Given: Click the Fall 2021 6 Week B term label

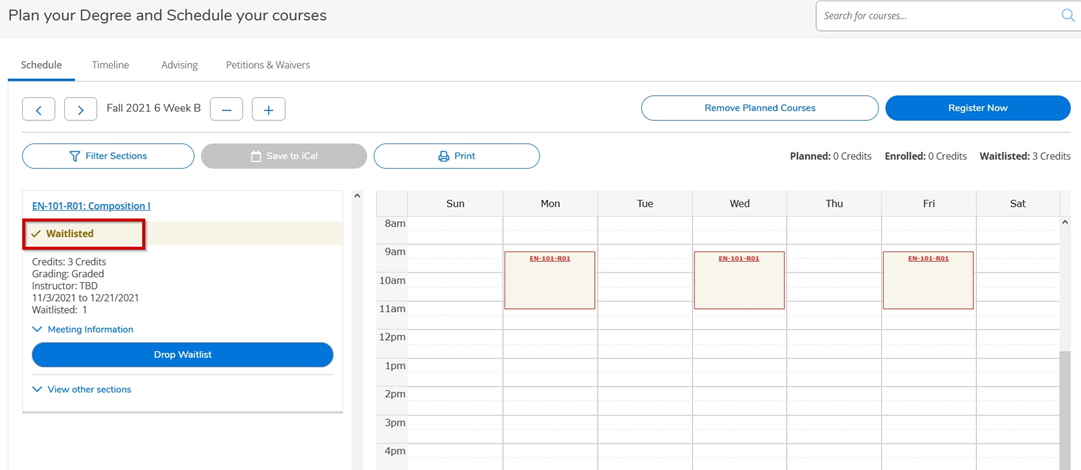Looking at the screenshot, I should click(154, 108).
